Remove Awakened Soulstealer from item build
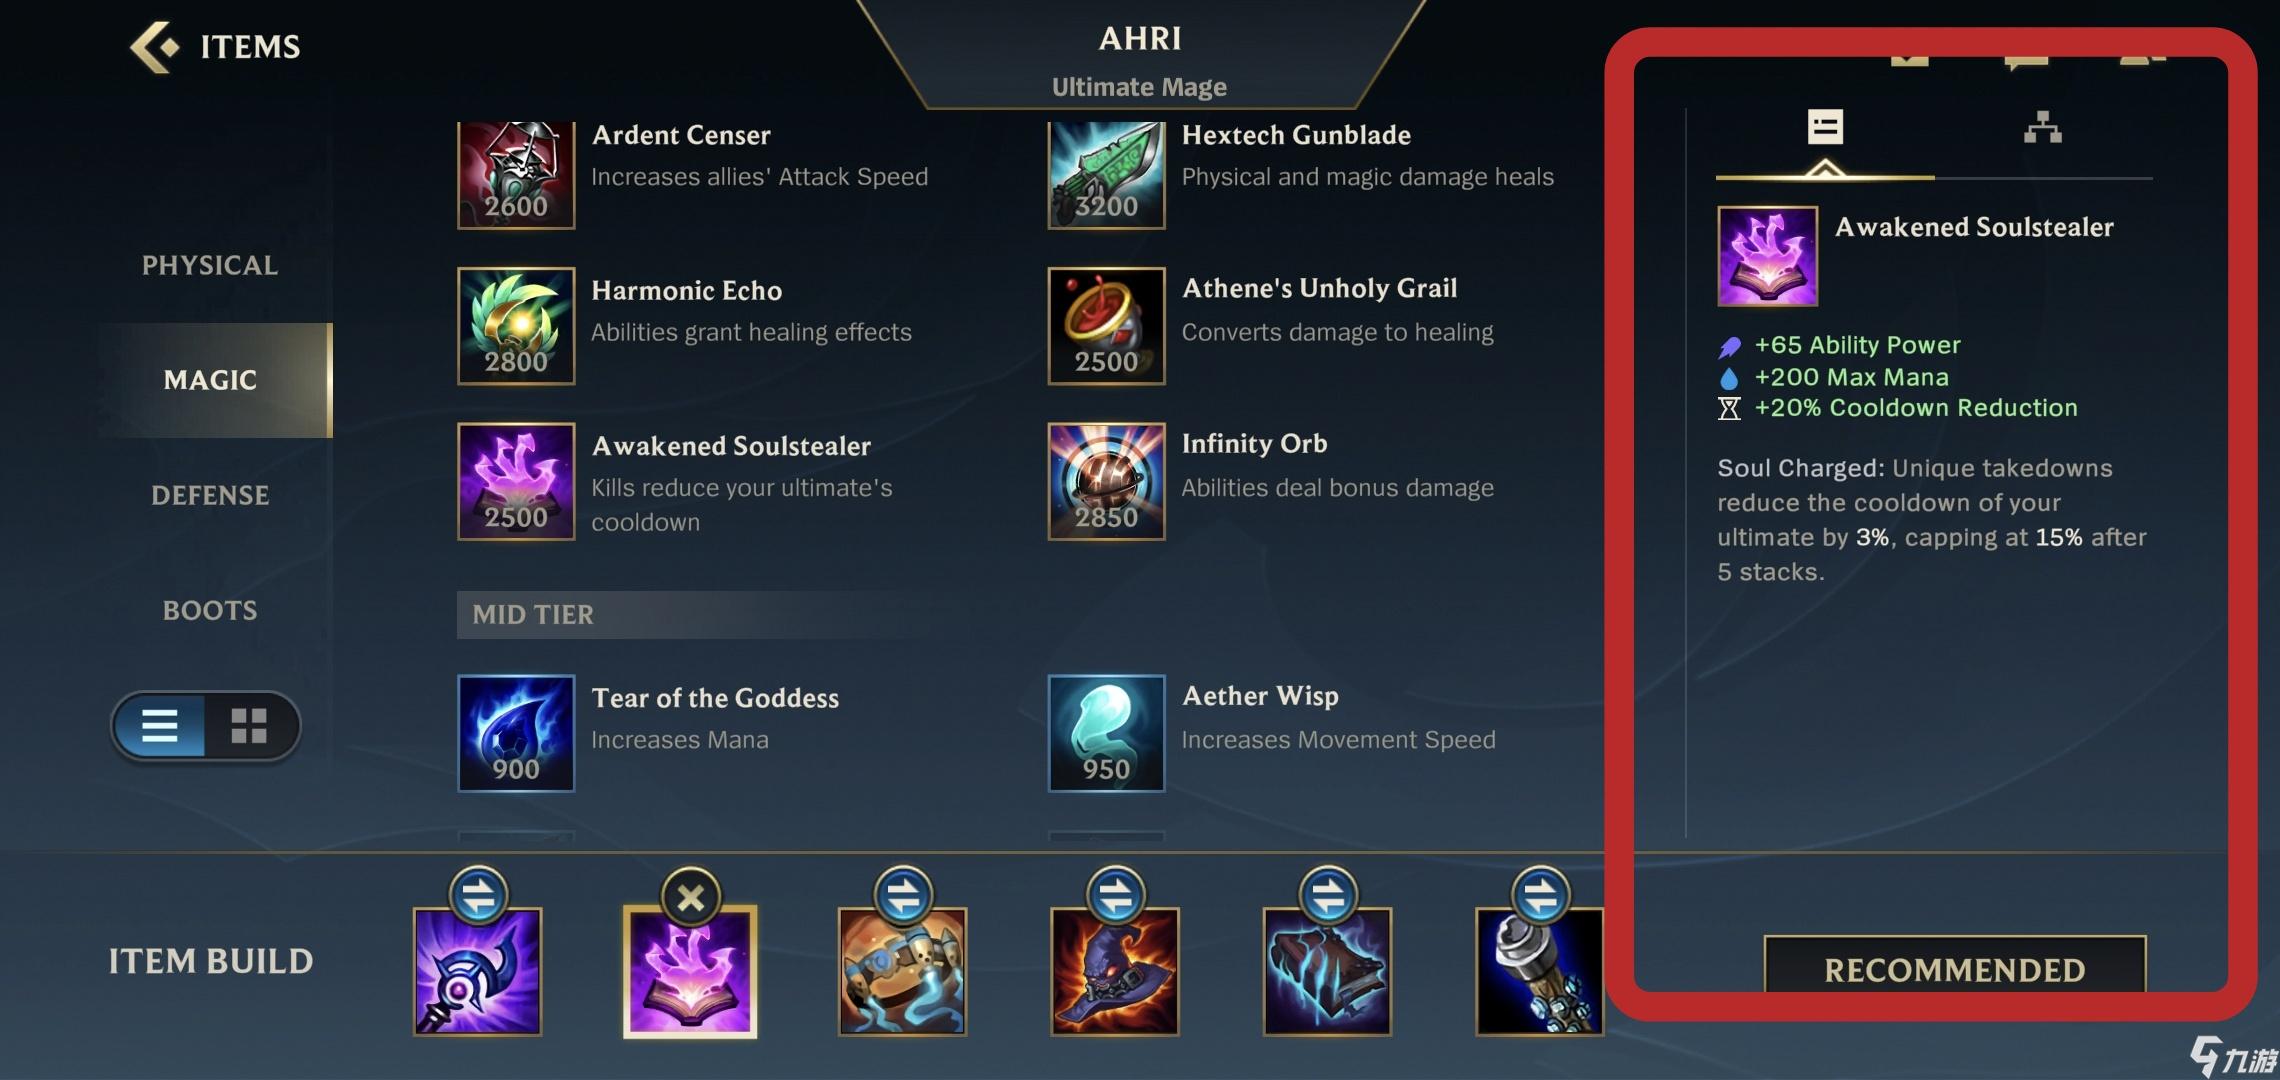 (690, 897)
